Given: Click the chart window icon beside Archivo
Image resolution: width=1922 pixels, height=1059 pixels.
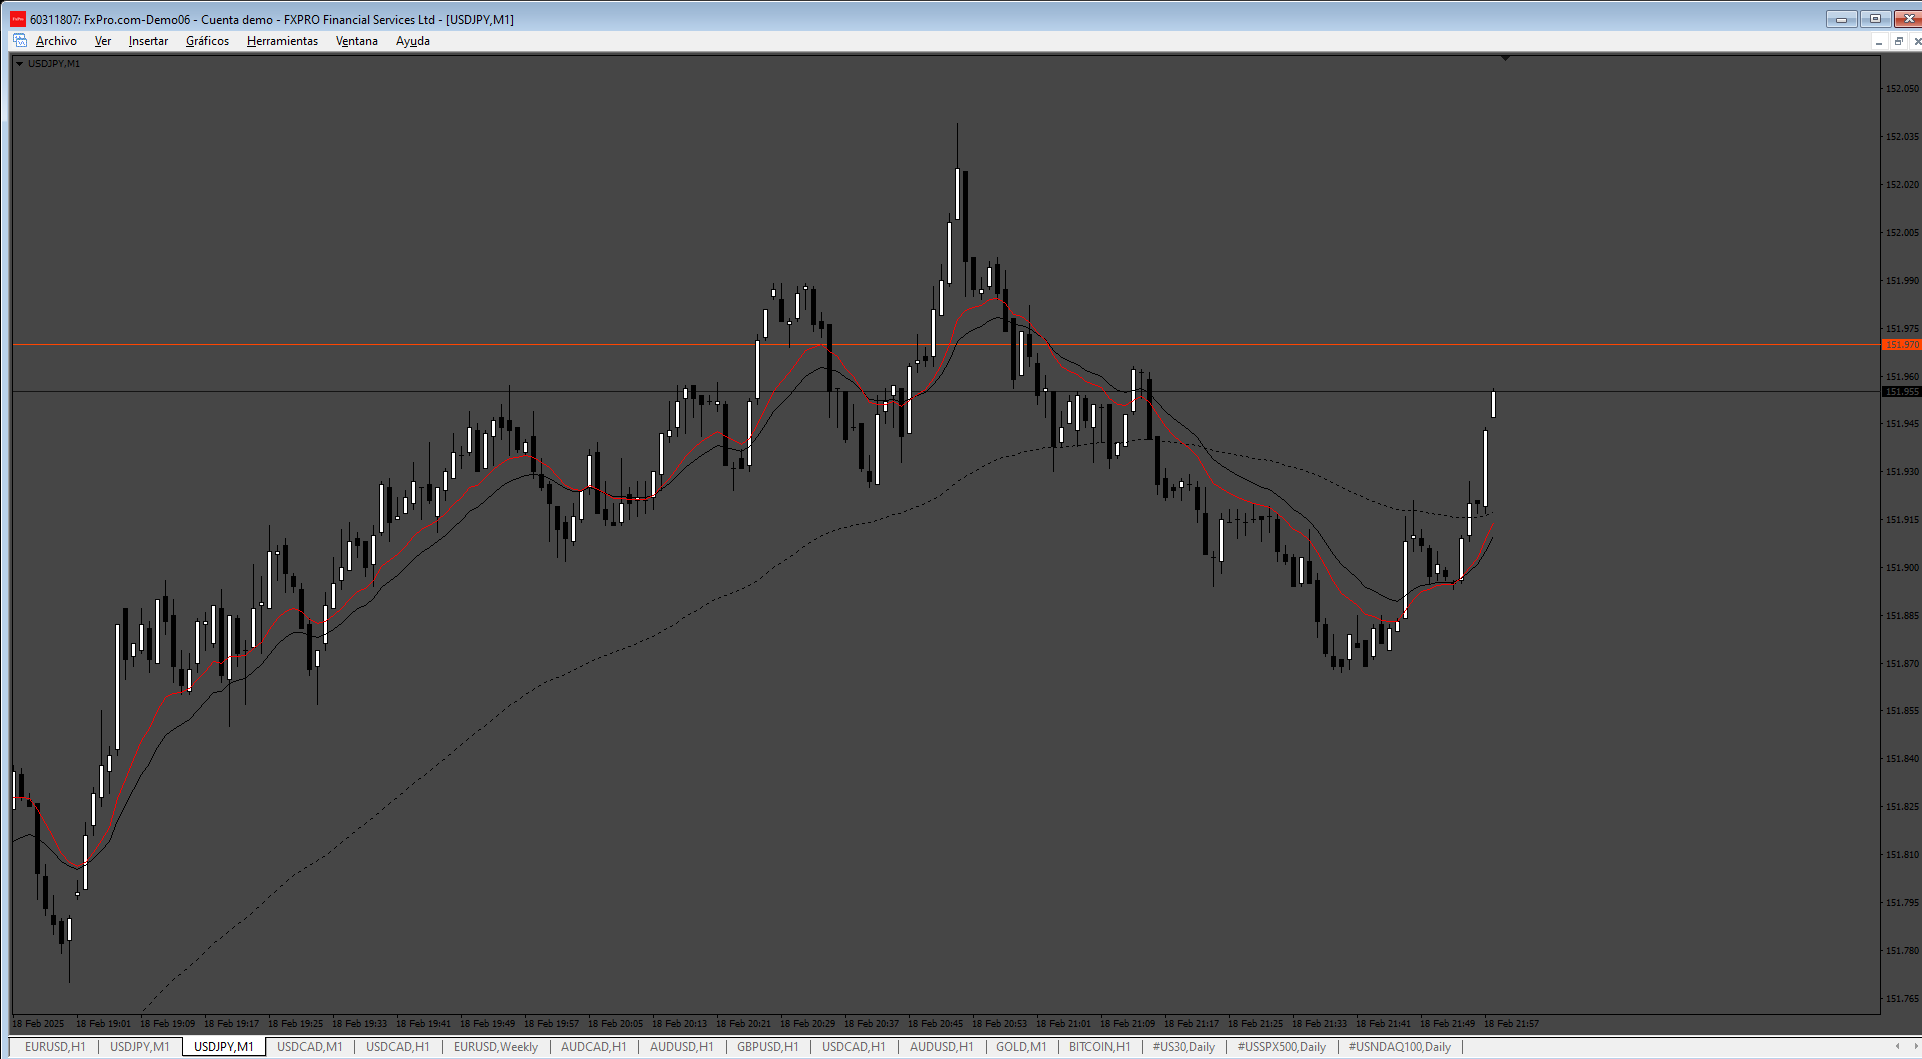Looking at the screenshot, I should [19, 41].
